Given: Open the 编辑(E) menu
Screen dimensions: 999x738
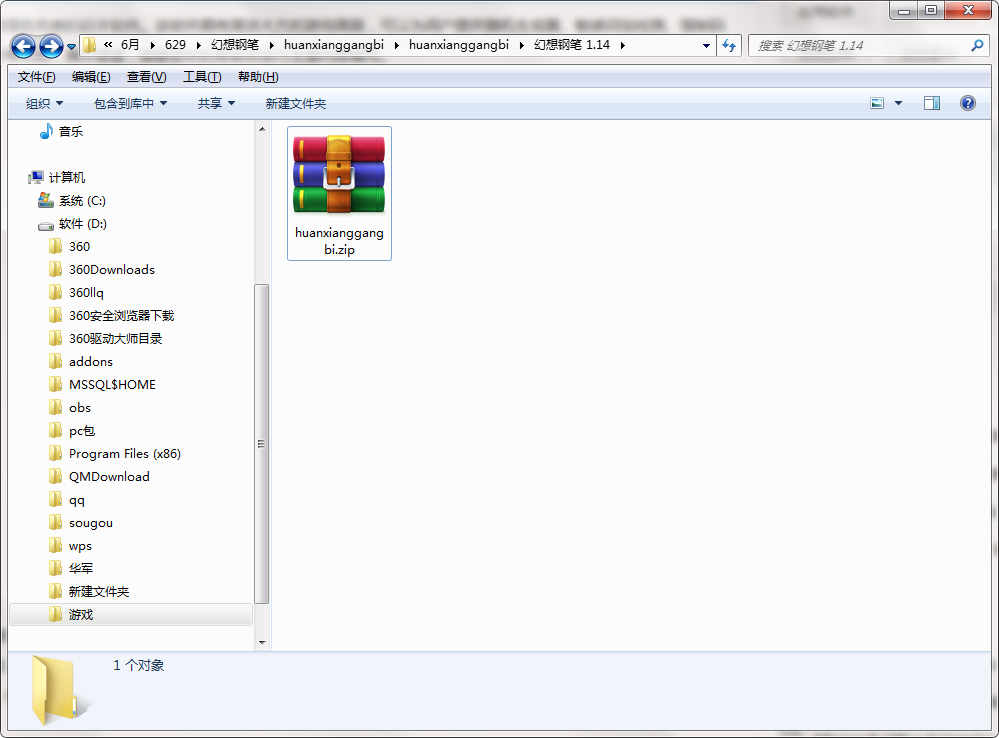Looking at the screenshot, I should (91, 77).
